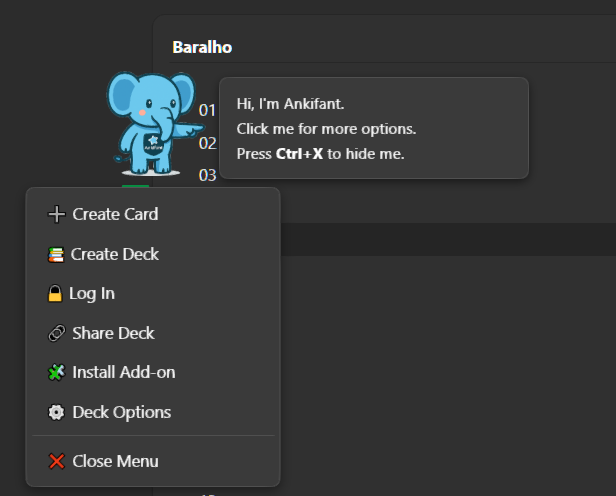
Task: Choose the Create Card menu entry
Action: [115, 214]
